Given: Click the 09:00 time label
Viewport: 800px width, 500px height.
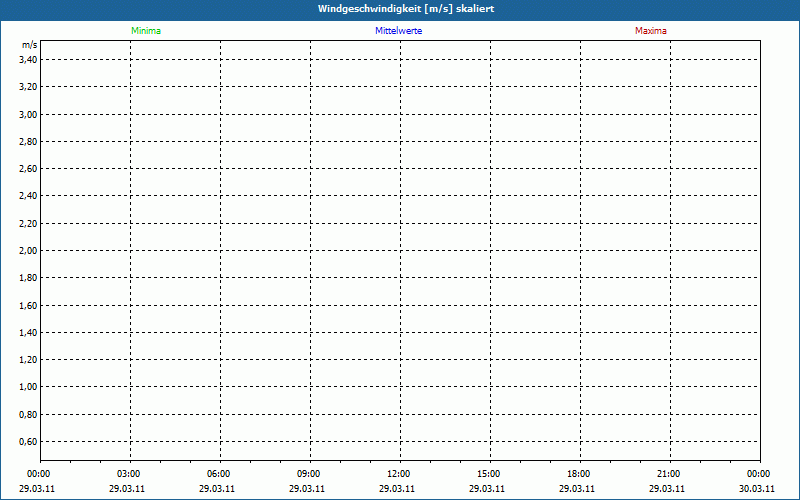Looking at the screenshot, I should pyautogui.click(x=309, y=474).
